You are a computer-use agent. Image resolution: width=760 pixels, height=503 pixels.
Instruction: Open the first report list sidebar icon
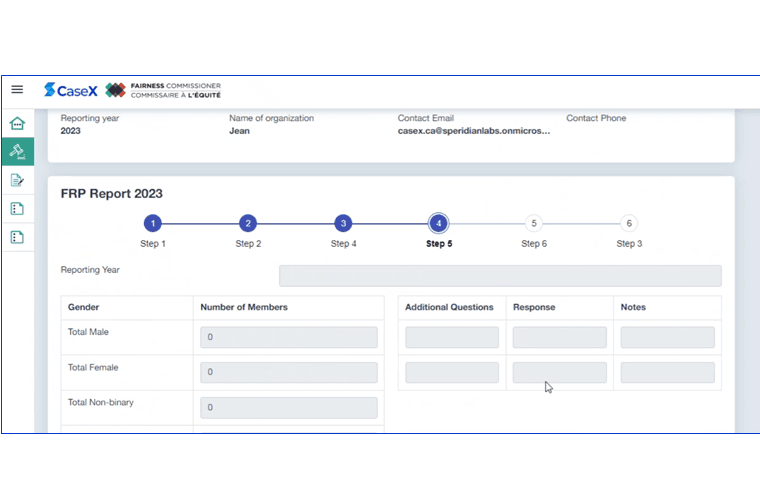(17, 208)
